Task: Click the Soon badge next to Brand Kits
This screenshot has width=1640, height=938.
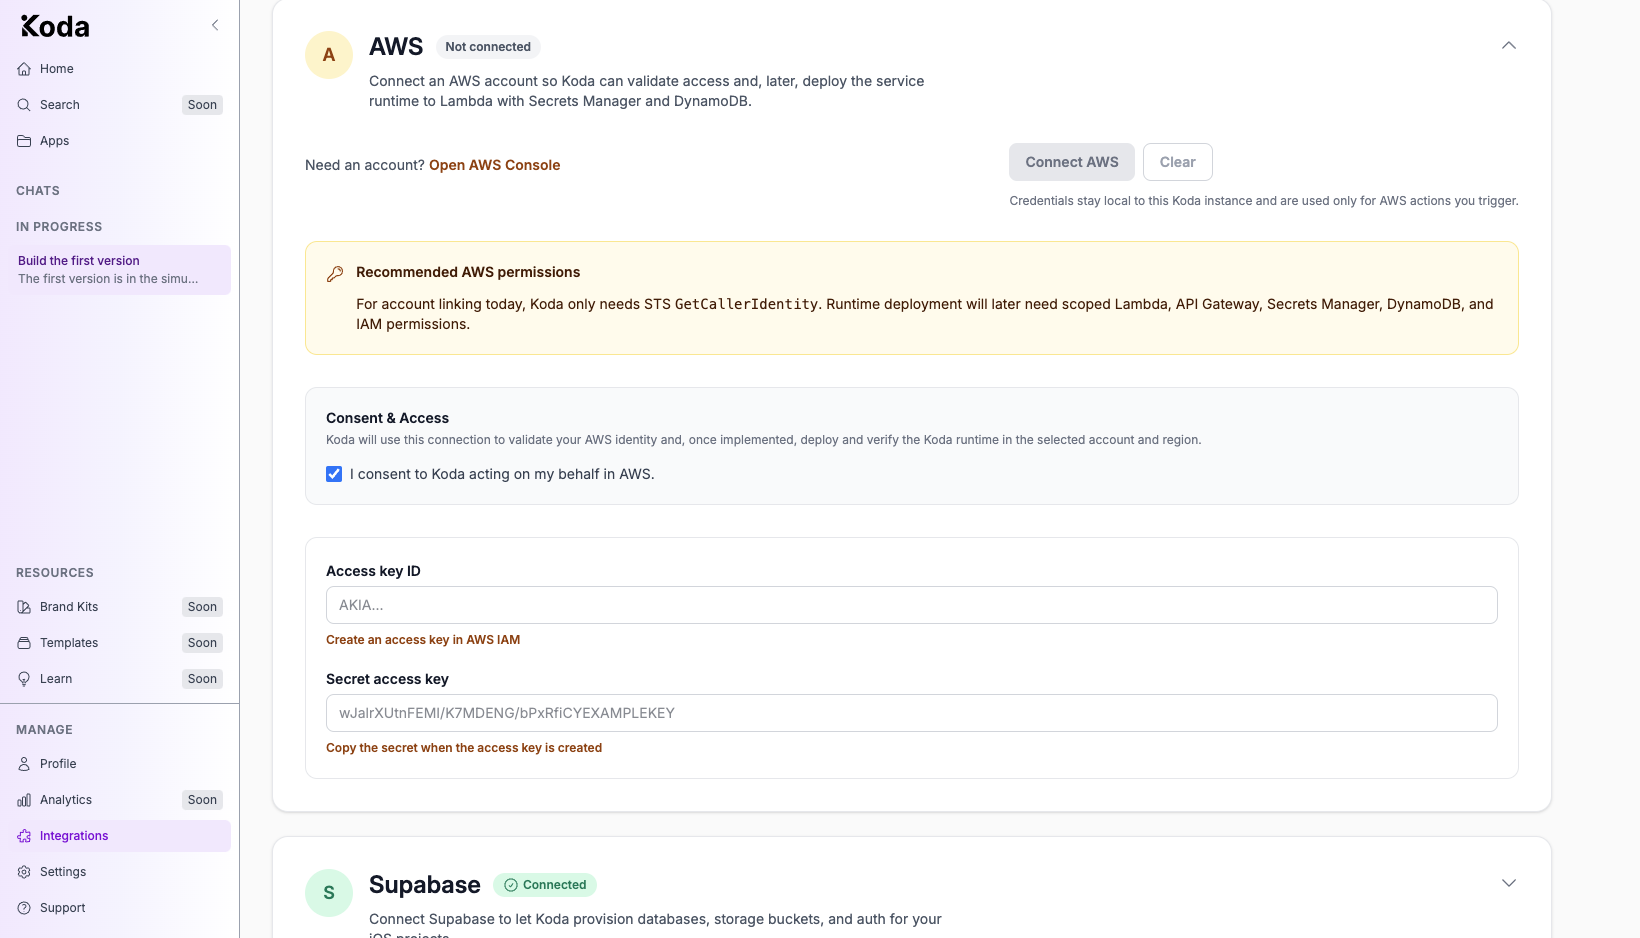Action: coord(202,607)
